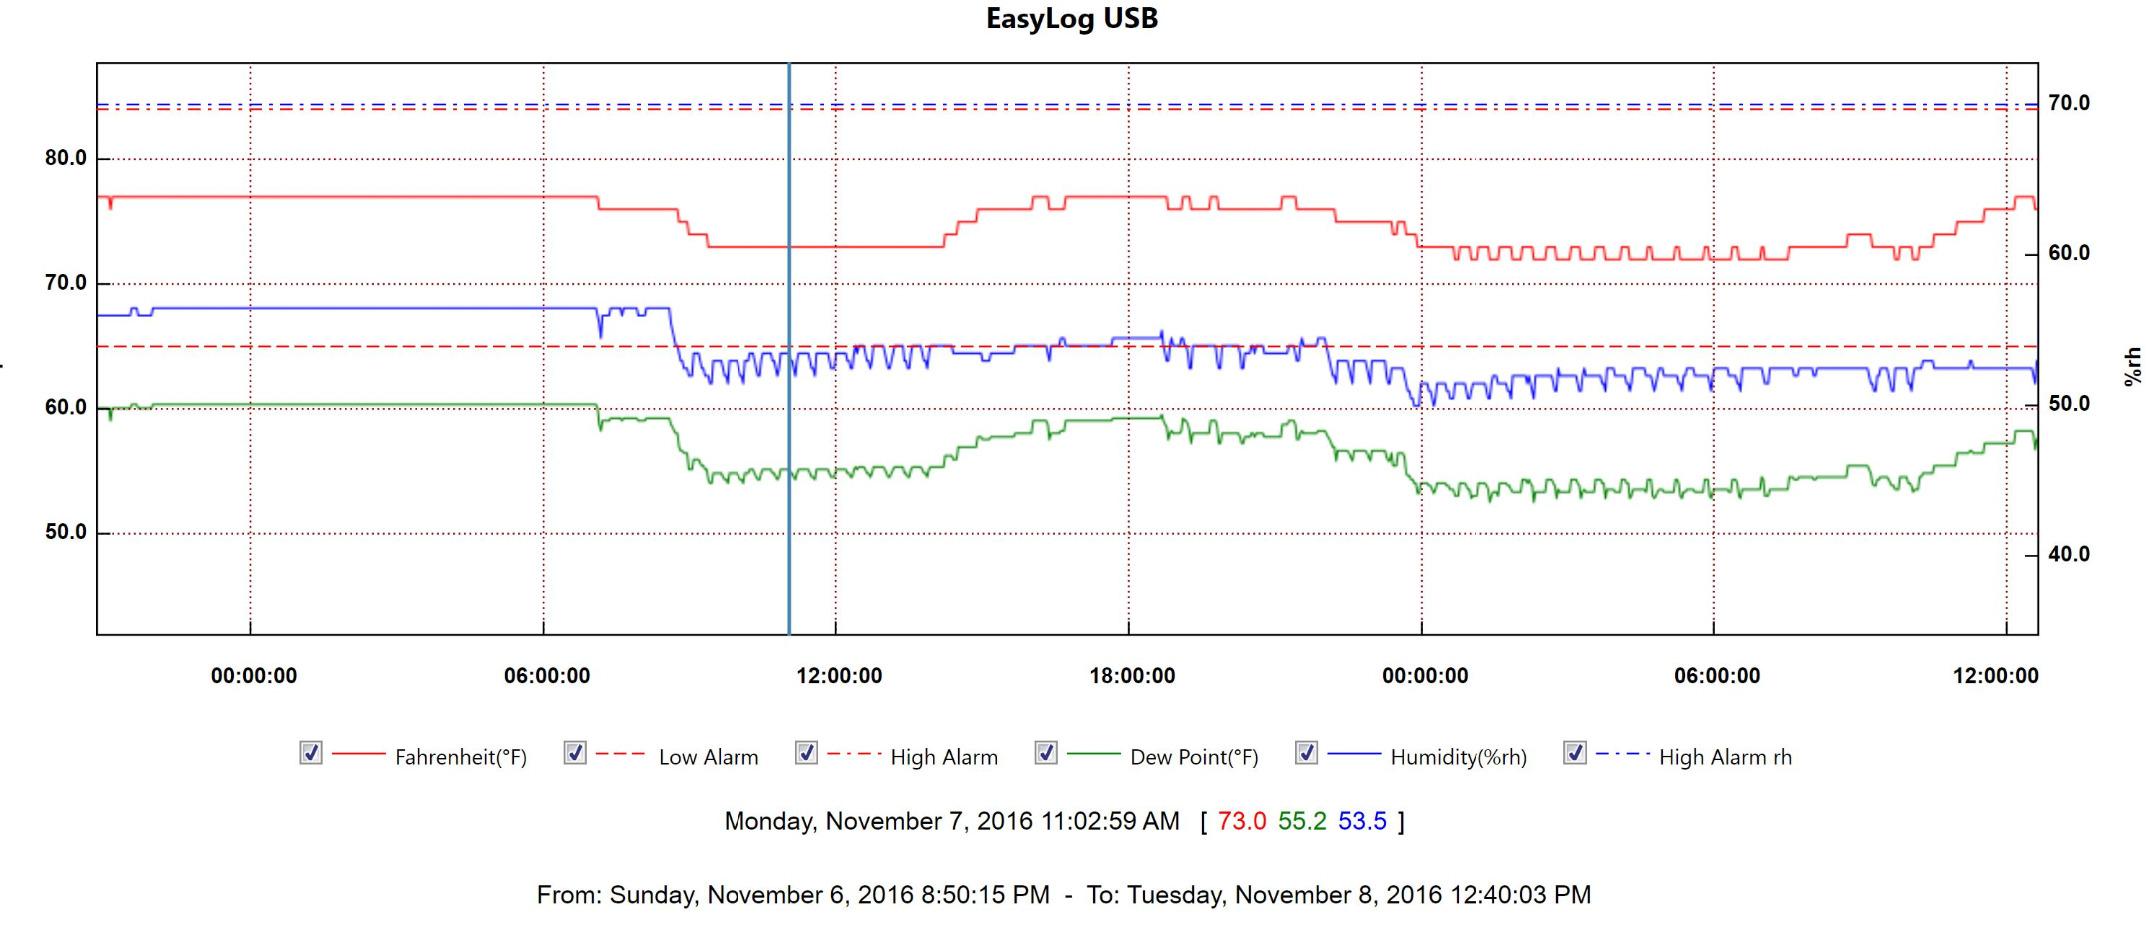Click the 70.0 right humidity axis label
This screenshot has height=928, width=2154.
click(2069, 103)
